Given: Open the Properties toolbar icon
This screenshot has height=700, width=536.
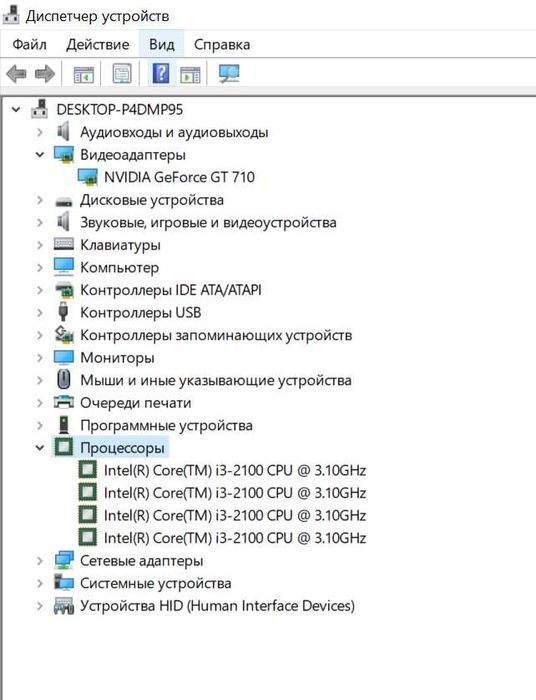Looking at the screenshot, I should (122, 74).
